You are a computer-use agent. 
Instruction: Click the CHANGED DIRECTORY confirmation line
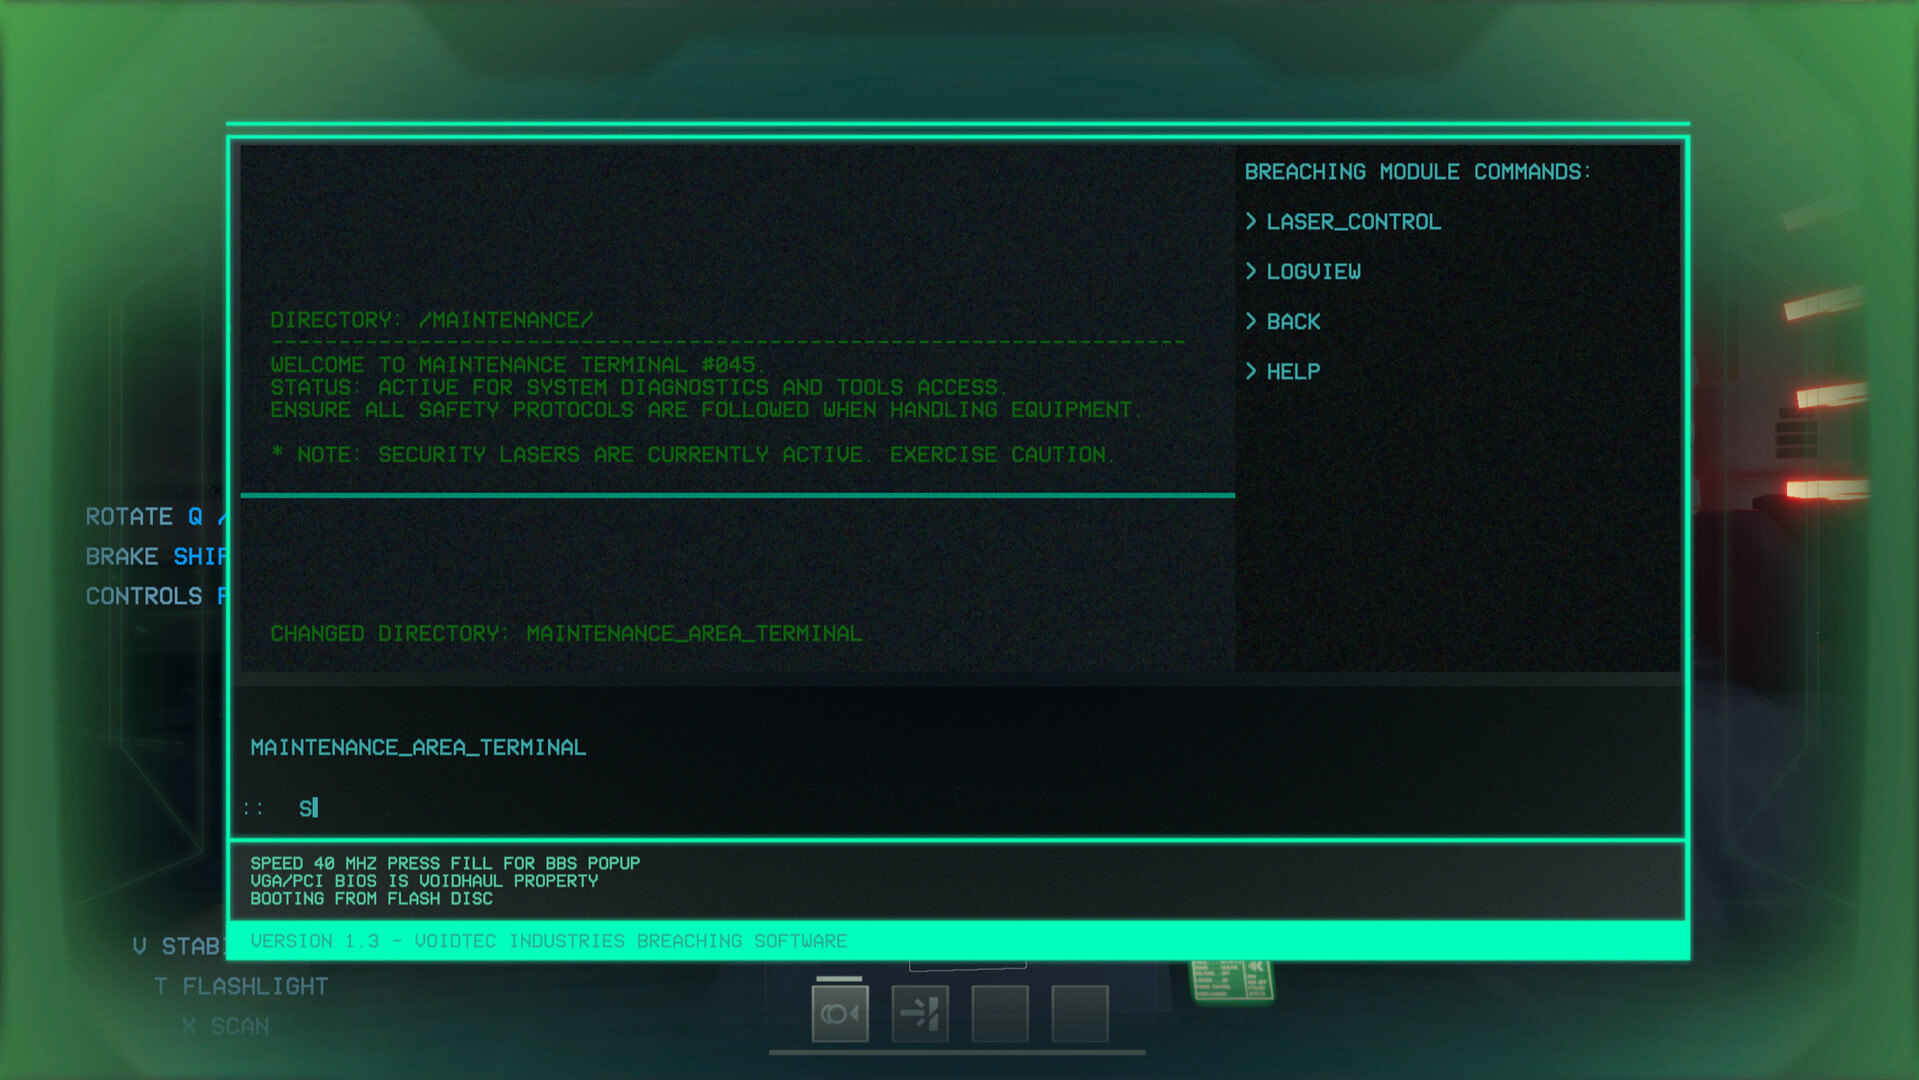click(x=566, y=633)
